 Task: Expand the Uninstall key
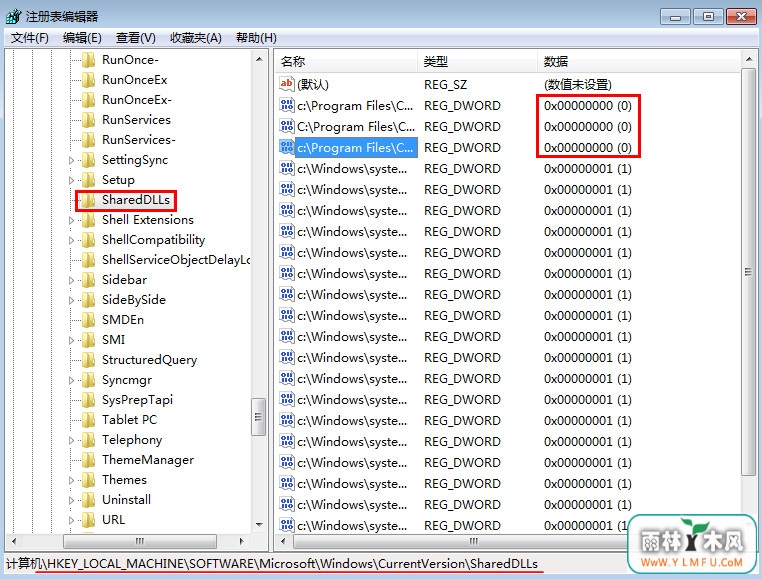(71, 500)
